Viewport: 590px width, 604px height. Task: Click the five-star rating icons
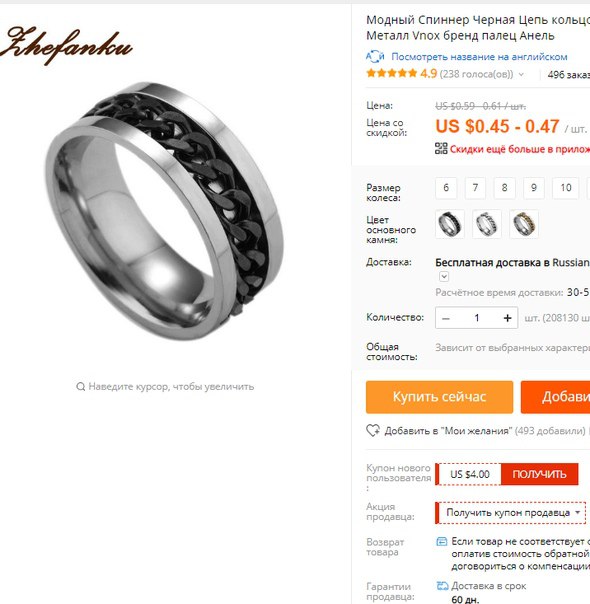pos(392,73)
